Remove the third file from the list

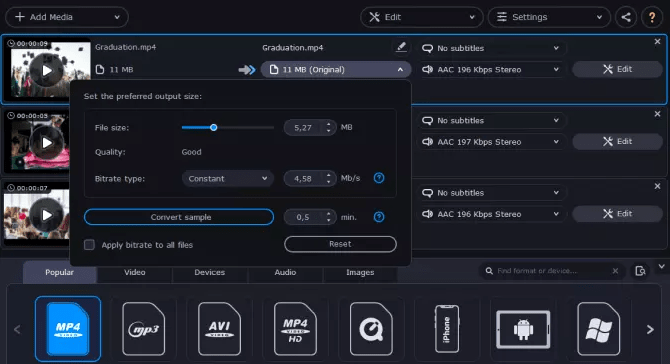pyautogui.click(x=657, y=186)
